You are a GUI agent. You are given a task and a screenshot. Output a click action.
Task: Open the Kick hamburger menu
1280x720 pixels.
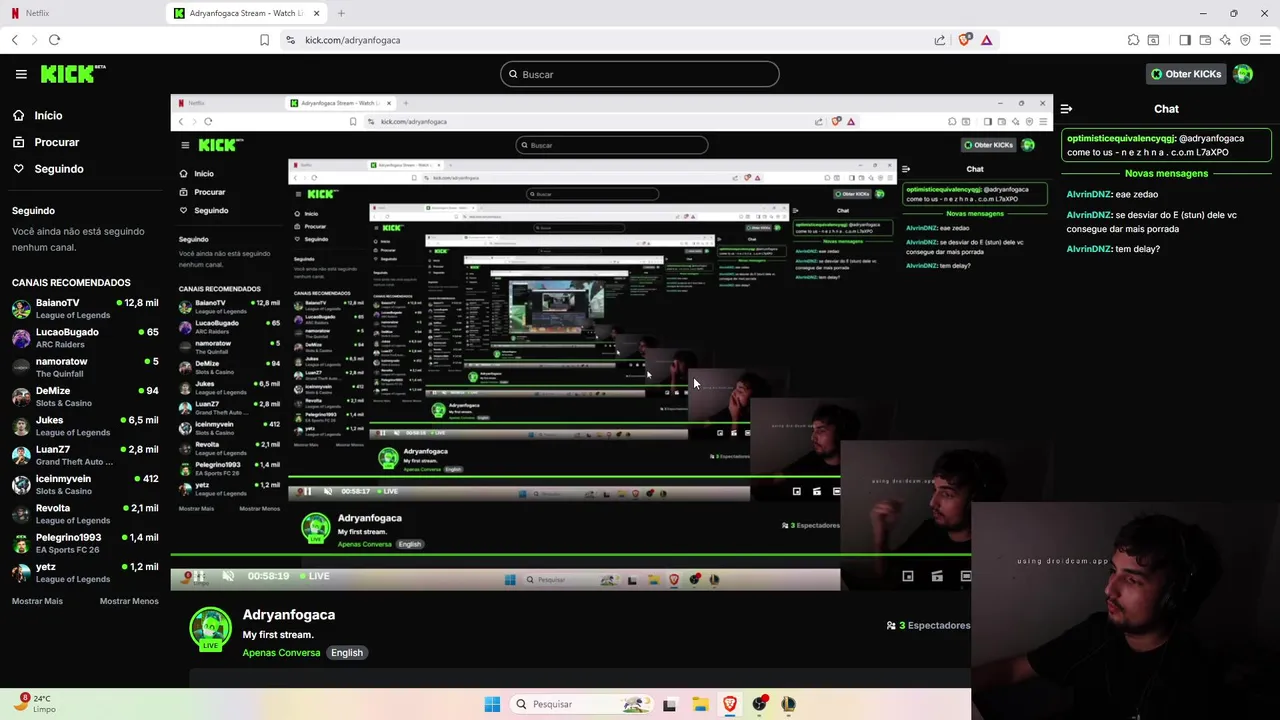click(21, 74)
